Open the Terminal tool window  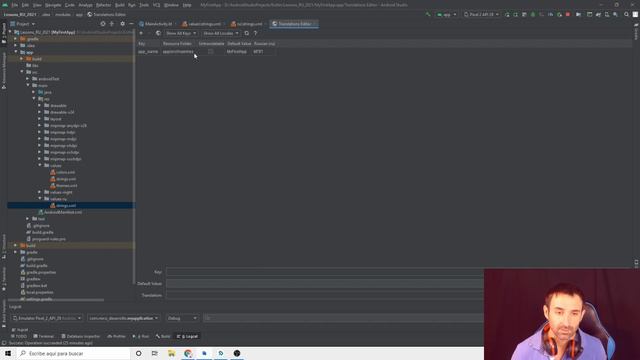coord(44,336)
